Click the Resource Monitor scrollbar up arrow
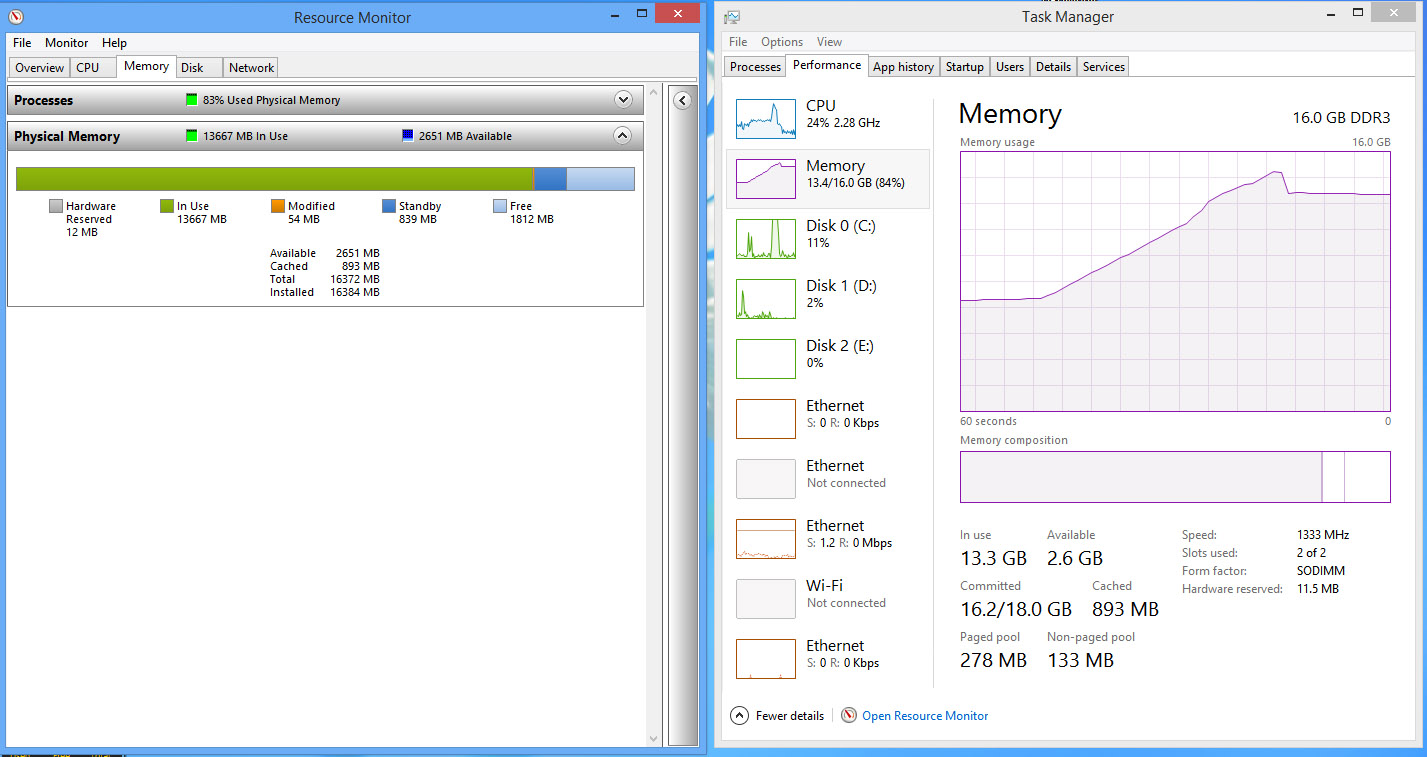Screen dimensions: 1427x757 [x=655, y=92]
